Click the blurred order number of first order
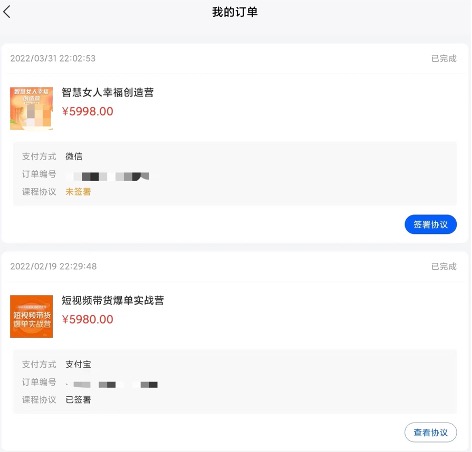Viewport: 472px width, 452px height. (x=108, y=176)
